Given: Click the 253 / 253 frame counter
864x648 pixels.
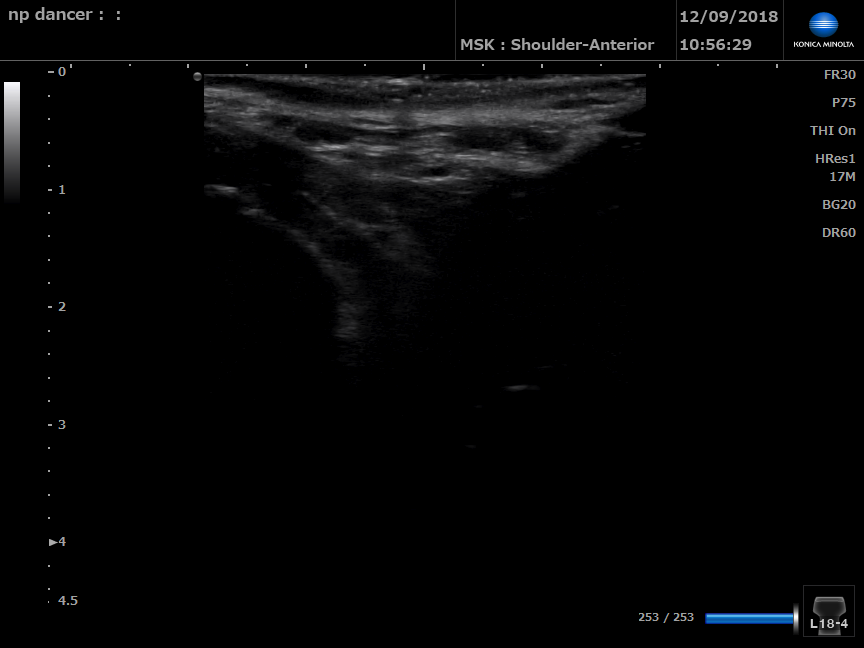Looking at the screenshot, I should coord(665,617).
